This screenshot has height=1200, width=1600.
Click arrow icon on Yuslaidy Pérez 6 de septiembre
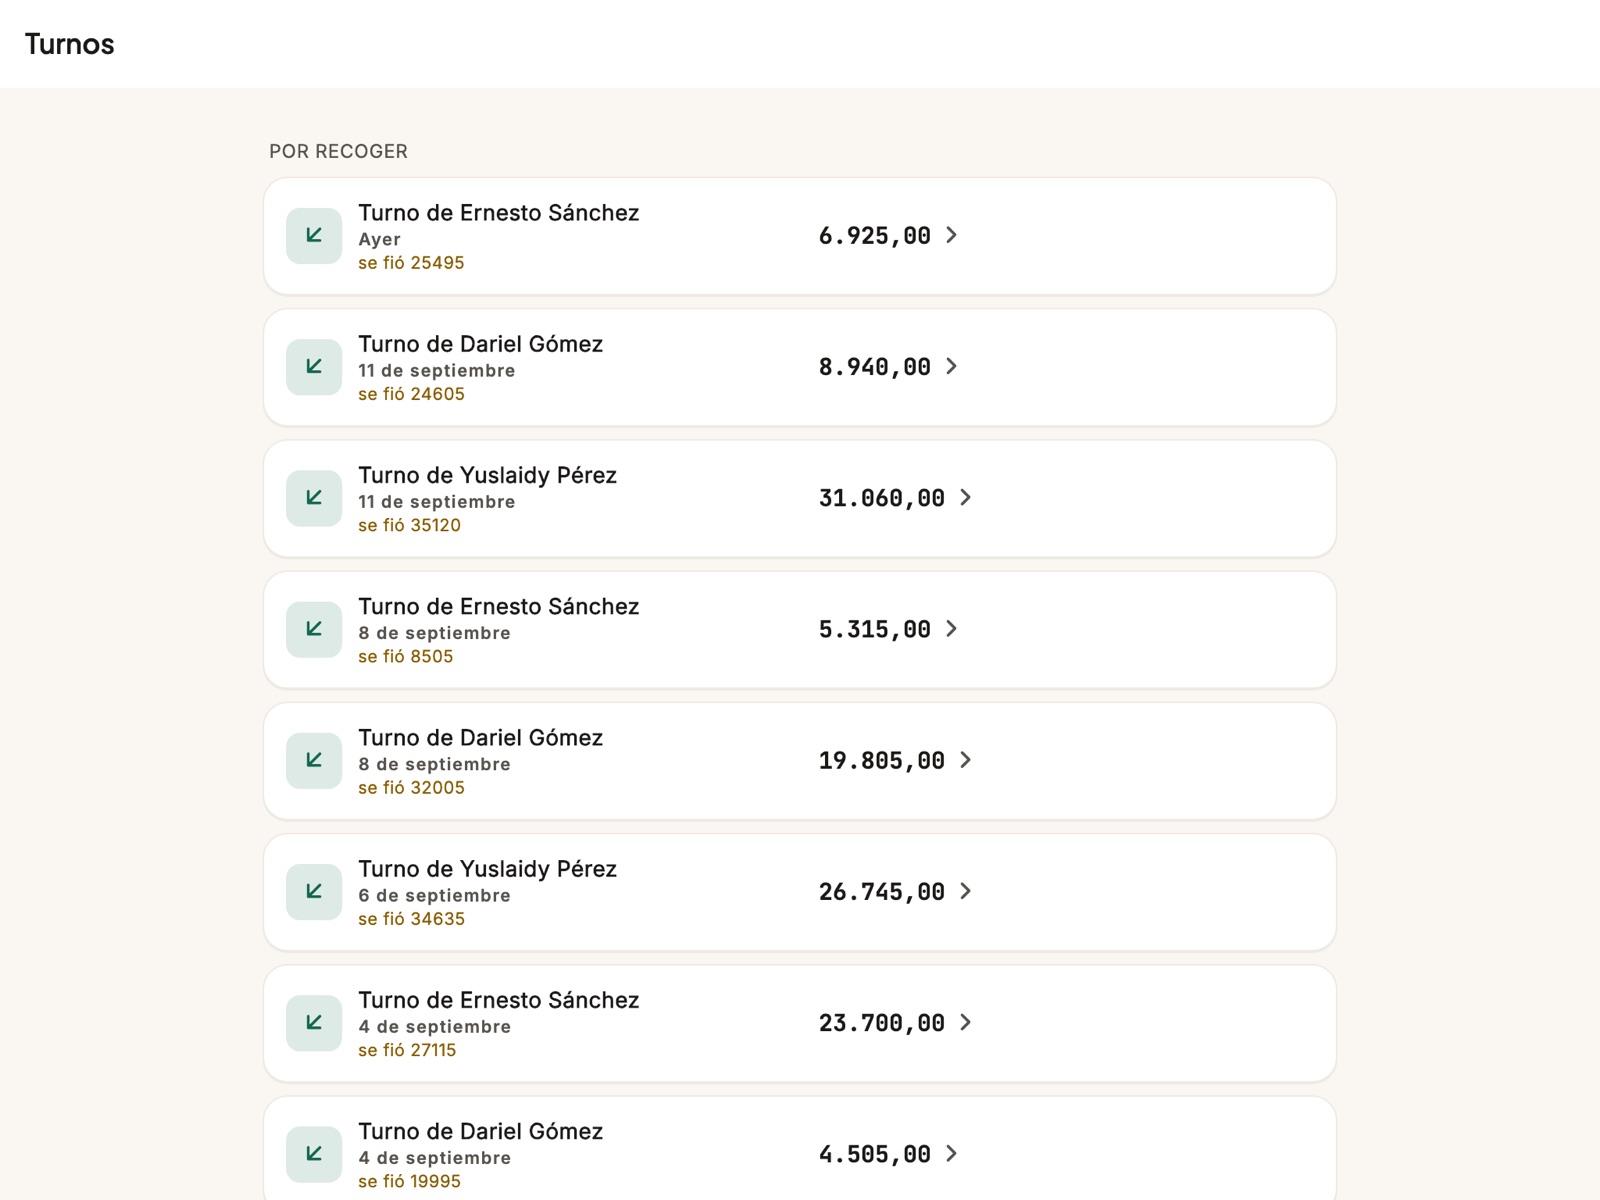coord(314,892)
